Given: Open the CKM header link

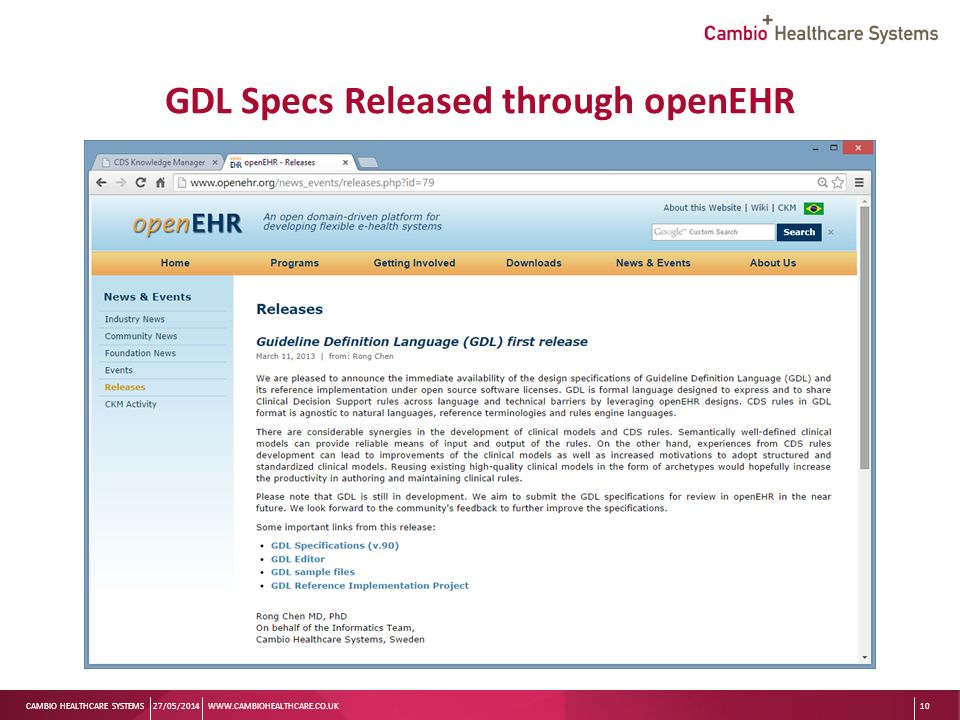Looking at the screenshot, I should [787, 208].
